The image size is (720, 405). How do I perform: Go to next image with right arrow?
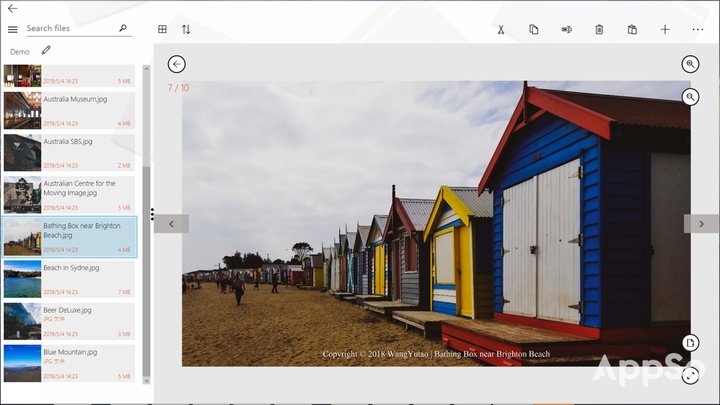tap(701, 224)
